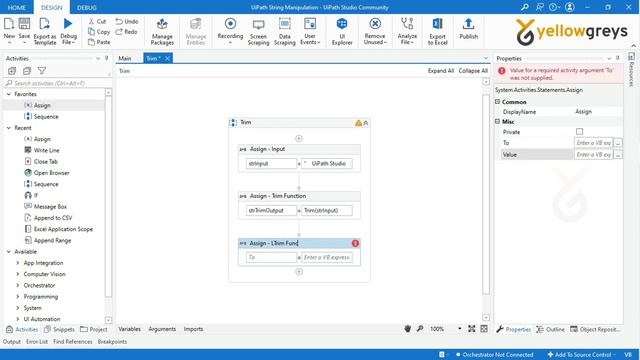Viewport: 640px width, 360px height.
Task: Click fit to screen icon
Action: tap(472, 329)
